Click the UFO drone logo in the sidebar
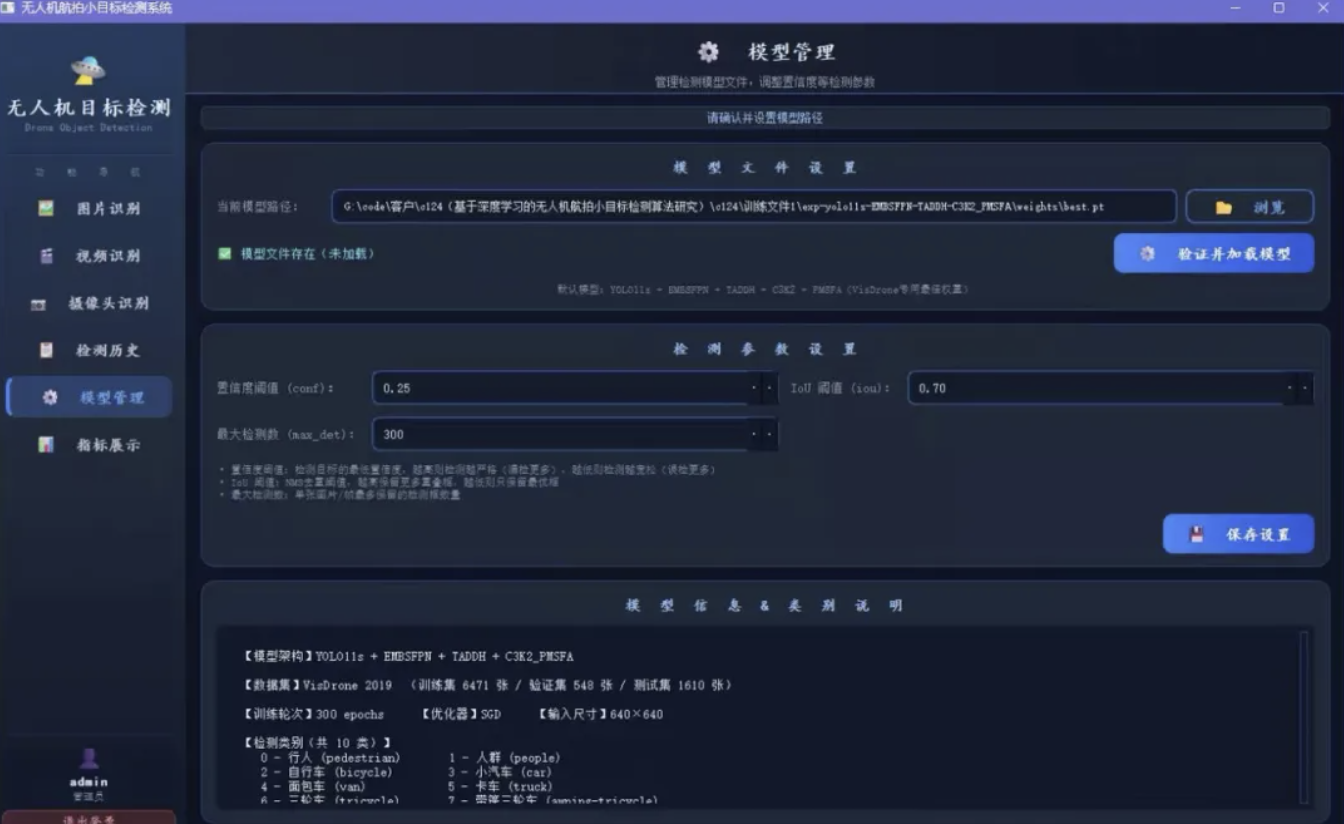Screen dimensions: 1344x824 tap(88, 69)
